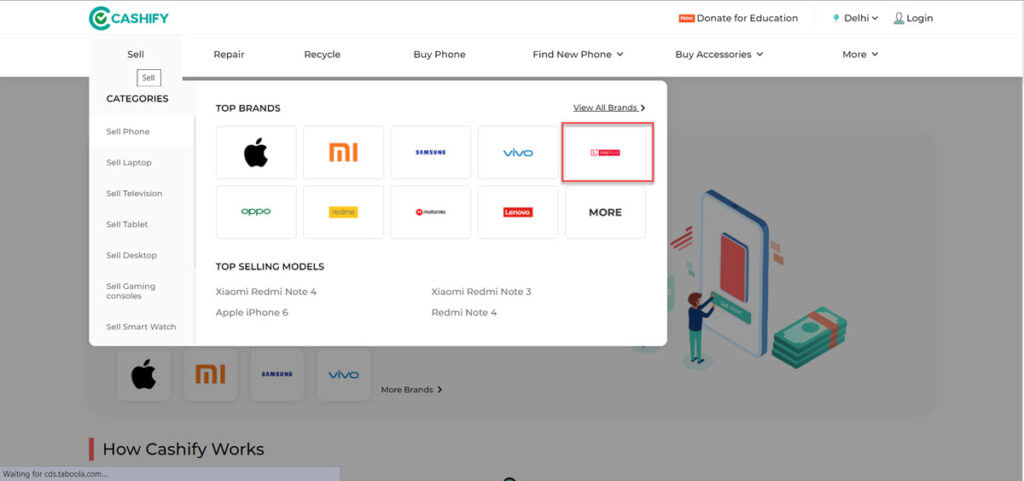Select the Vivo logo in the background page
This screenshot has width=1024, height=481.
point(344,375)
